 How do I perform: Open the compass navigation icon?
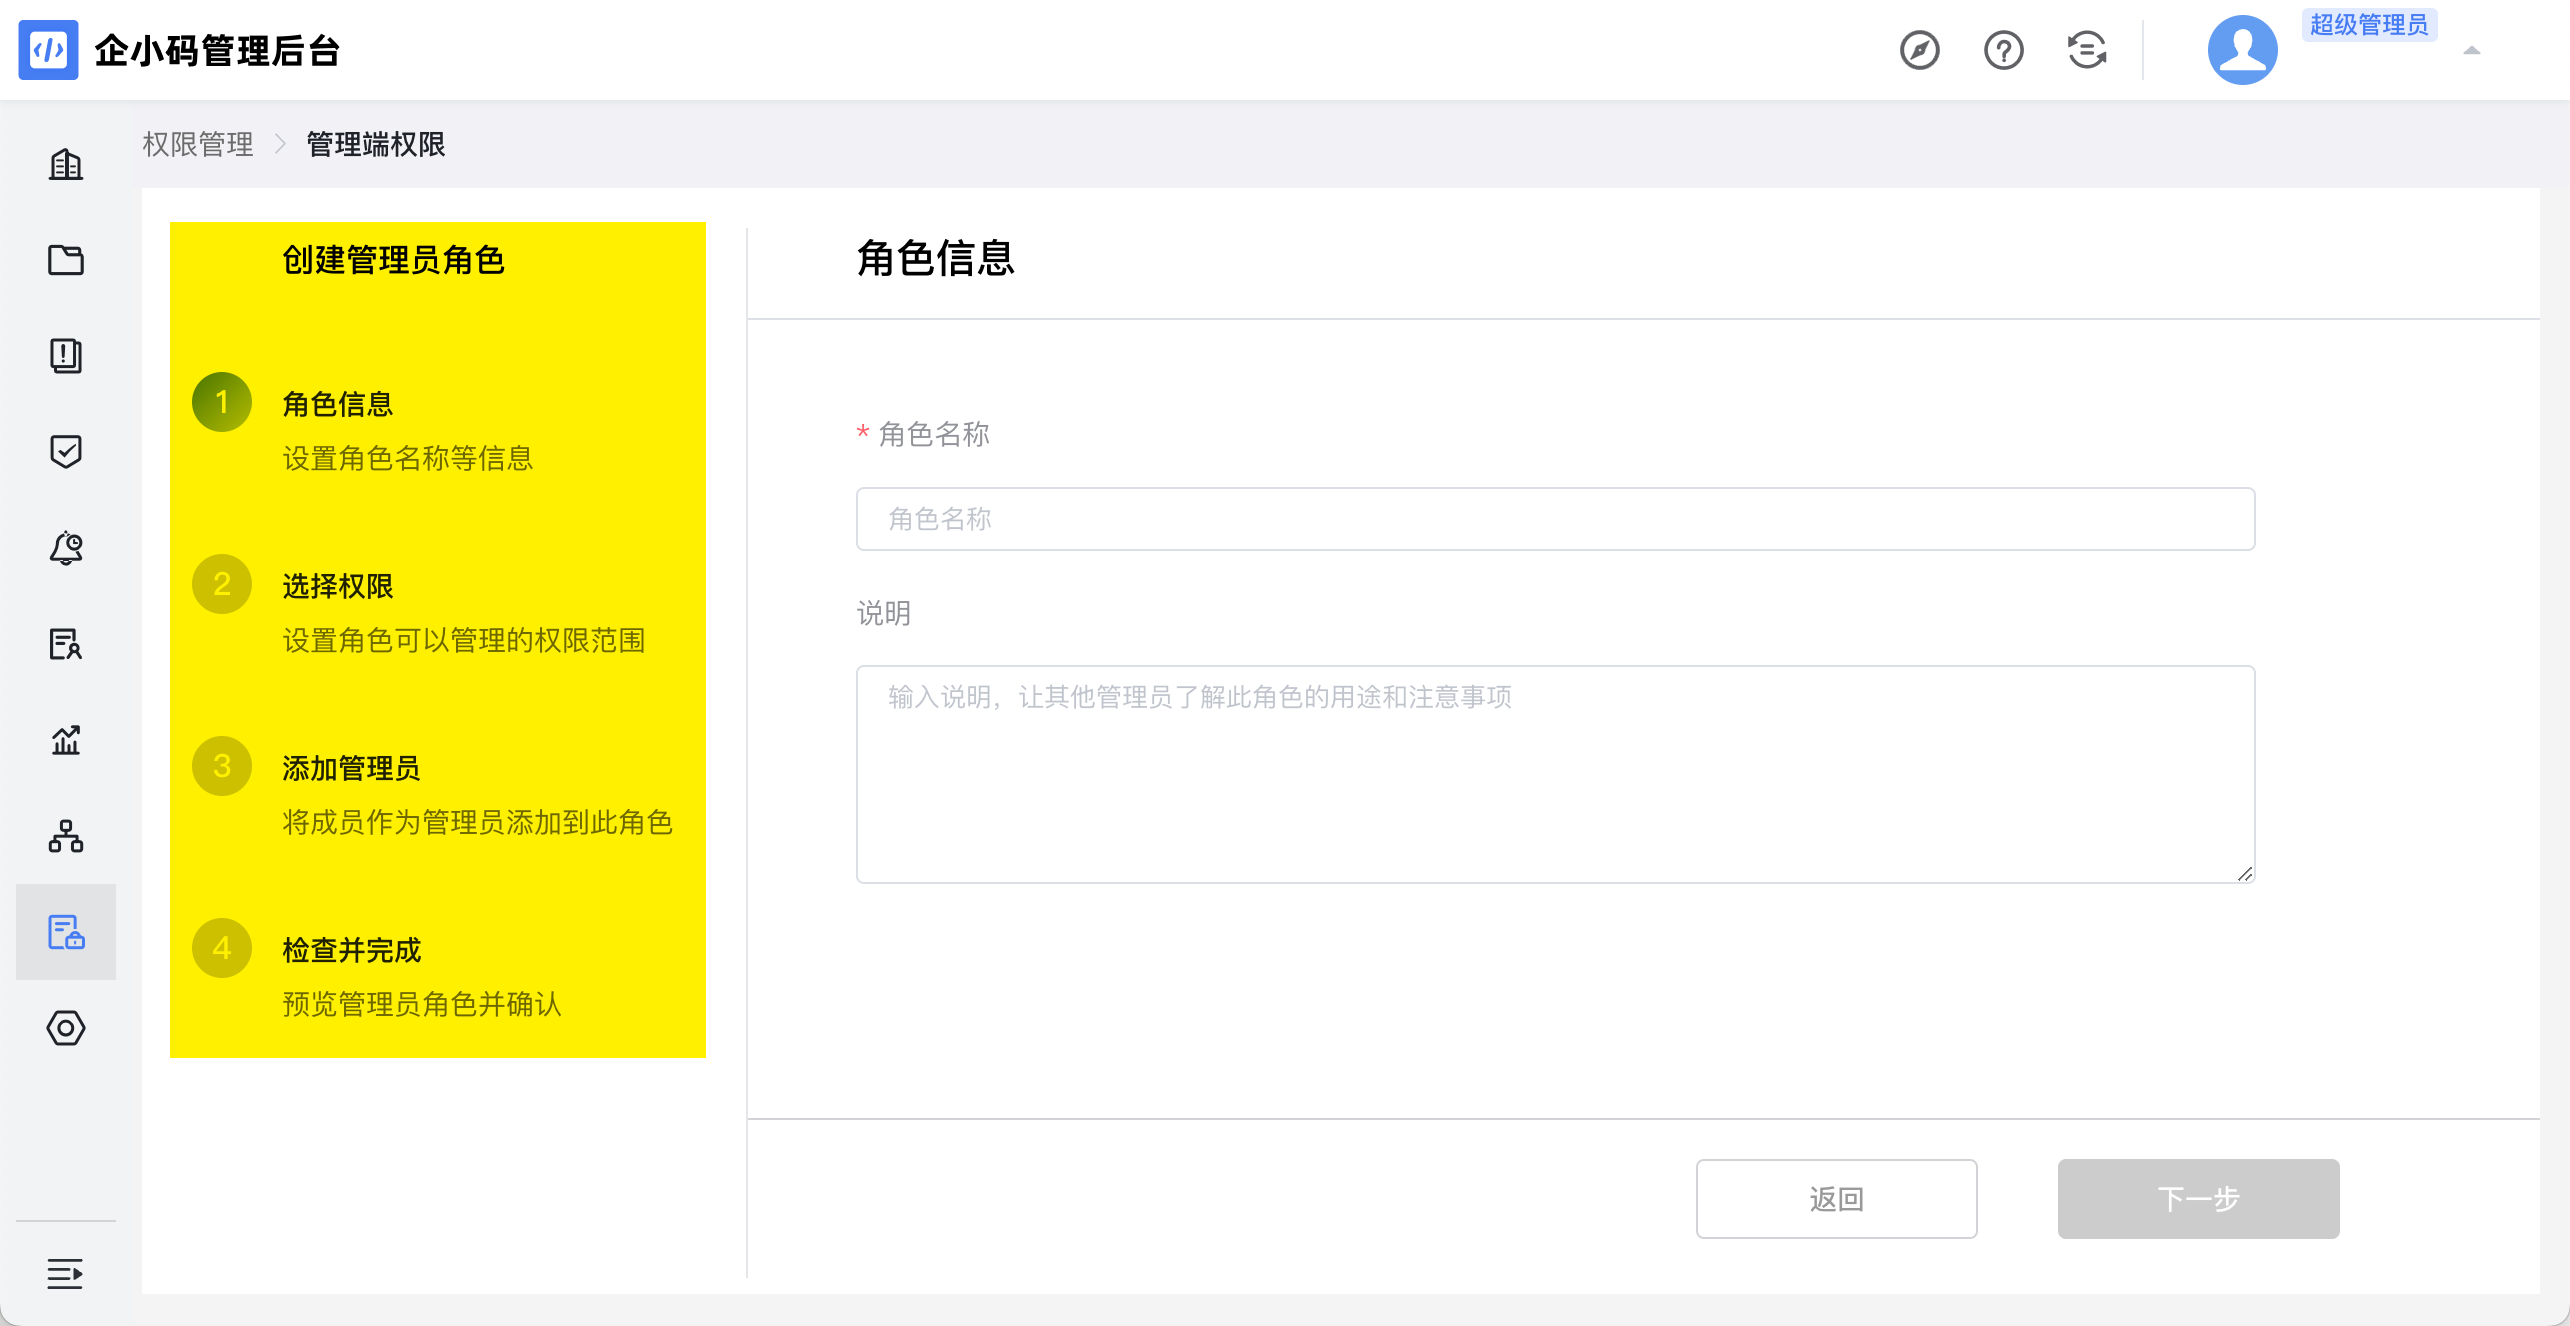(1919, 50)
